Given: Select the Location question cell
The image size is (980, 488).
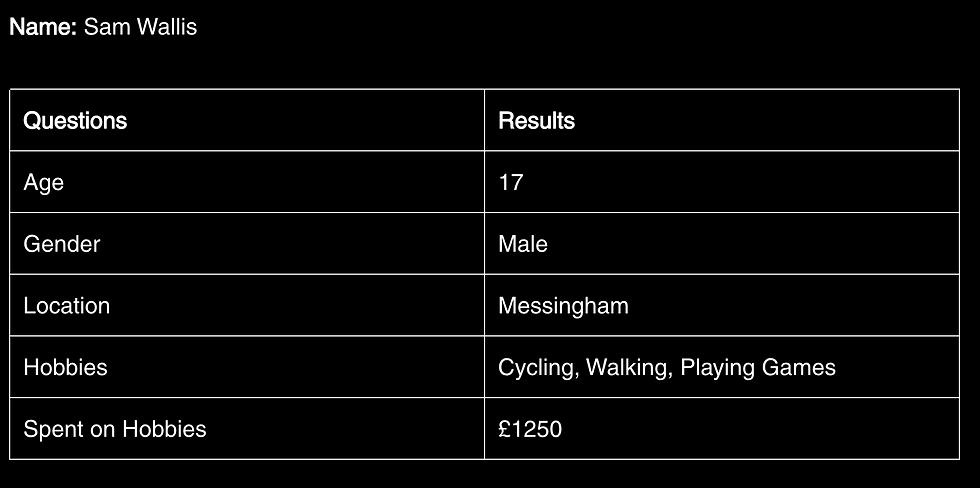Looking at the screenshot, I should pyautogui.click(x=66, y=306).
